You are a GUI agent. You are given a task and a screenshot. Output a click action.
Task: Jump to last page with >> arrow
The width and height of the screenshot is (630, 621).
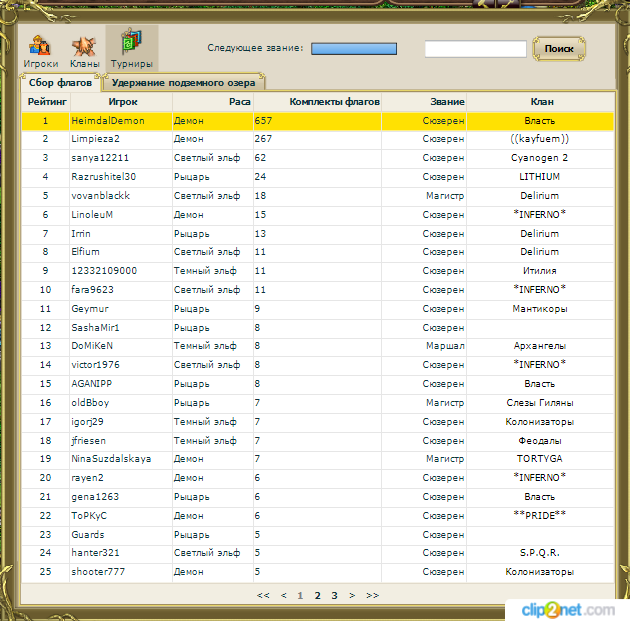372,595
